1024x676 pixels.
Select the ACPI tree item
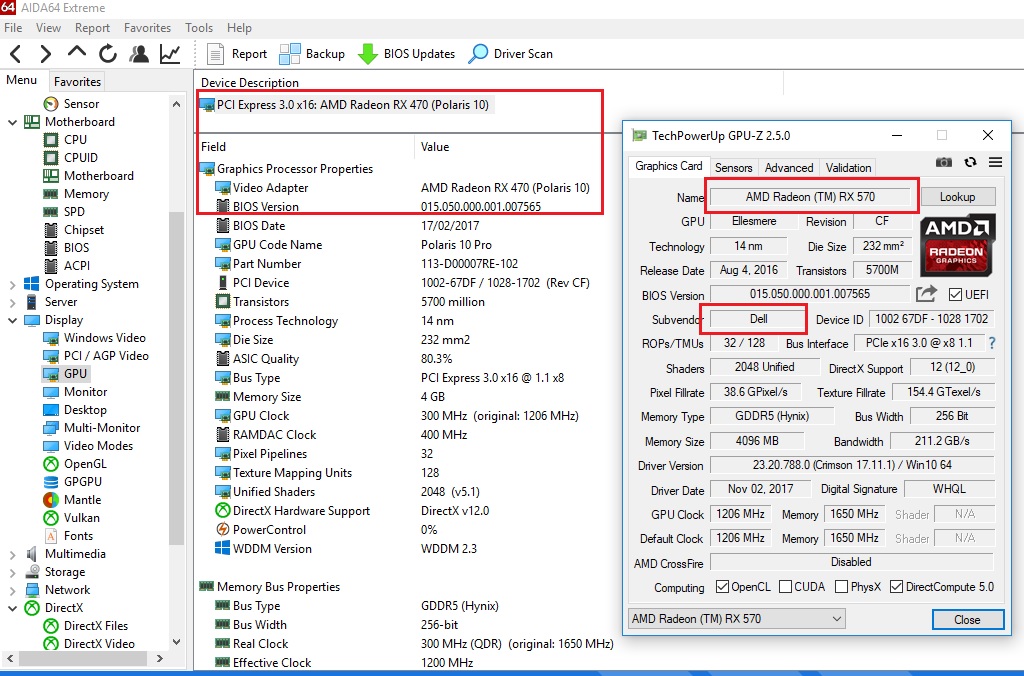(67, 266)
